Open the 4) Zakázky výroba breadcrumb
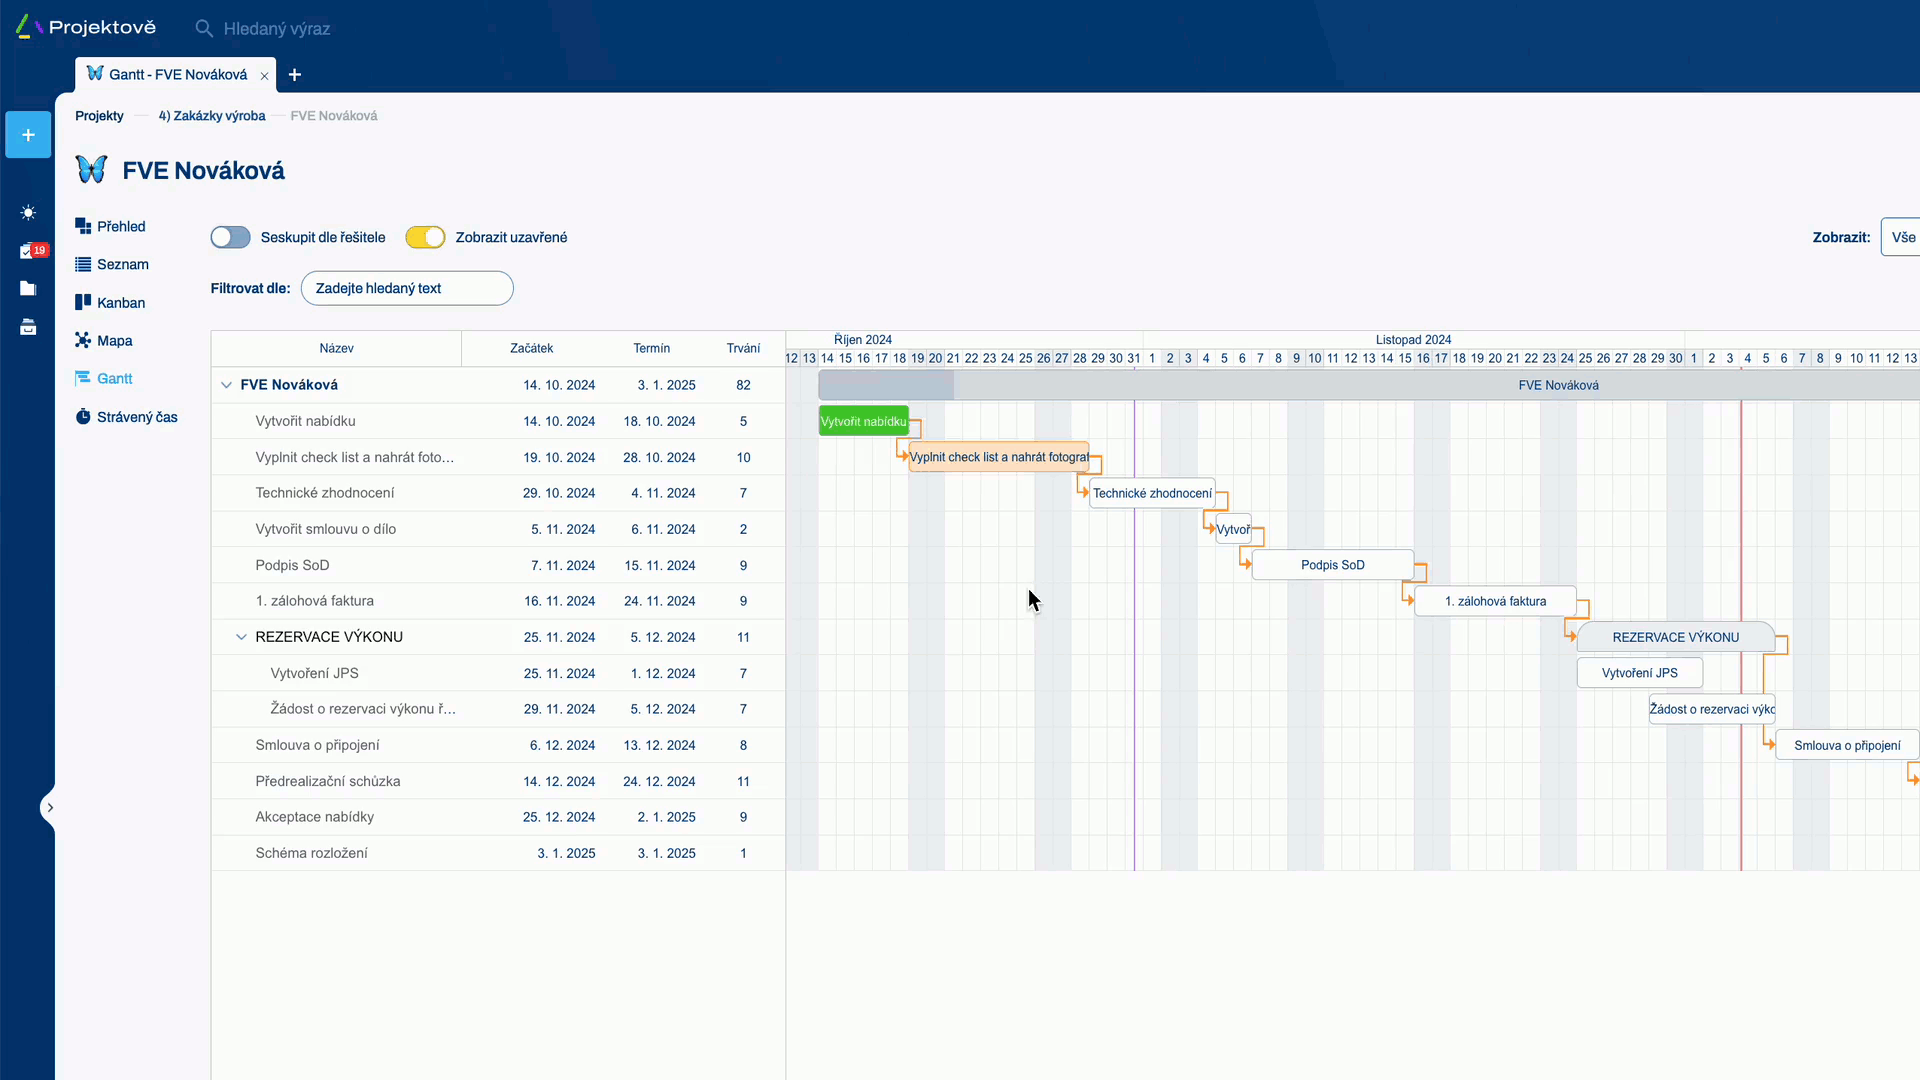Screen dimensions: 1920x1080 pos(210,115)
